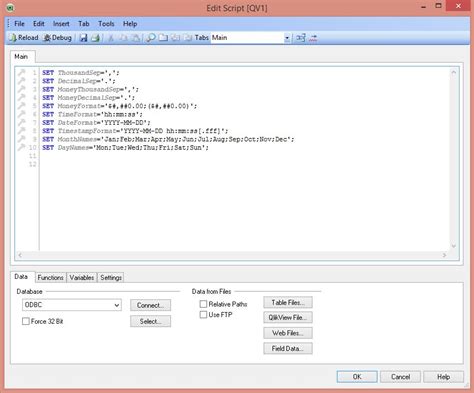The height and width of the screenshot is (393, 474).
Task: Open the Edit menu
Action: click(x=39, y=24)
